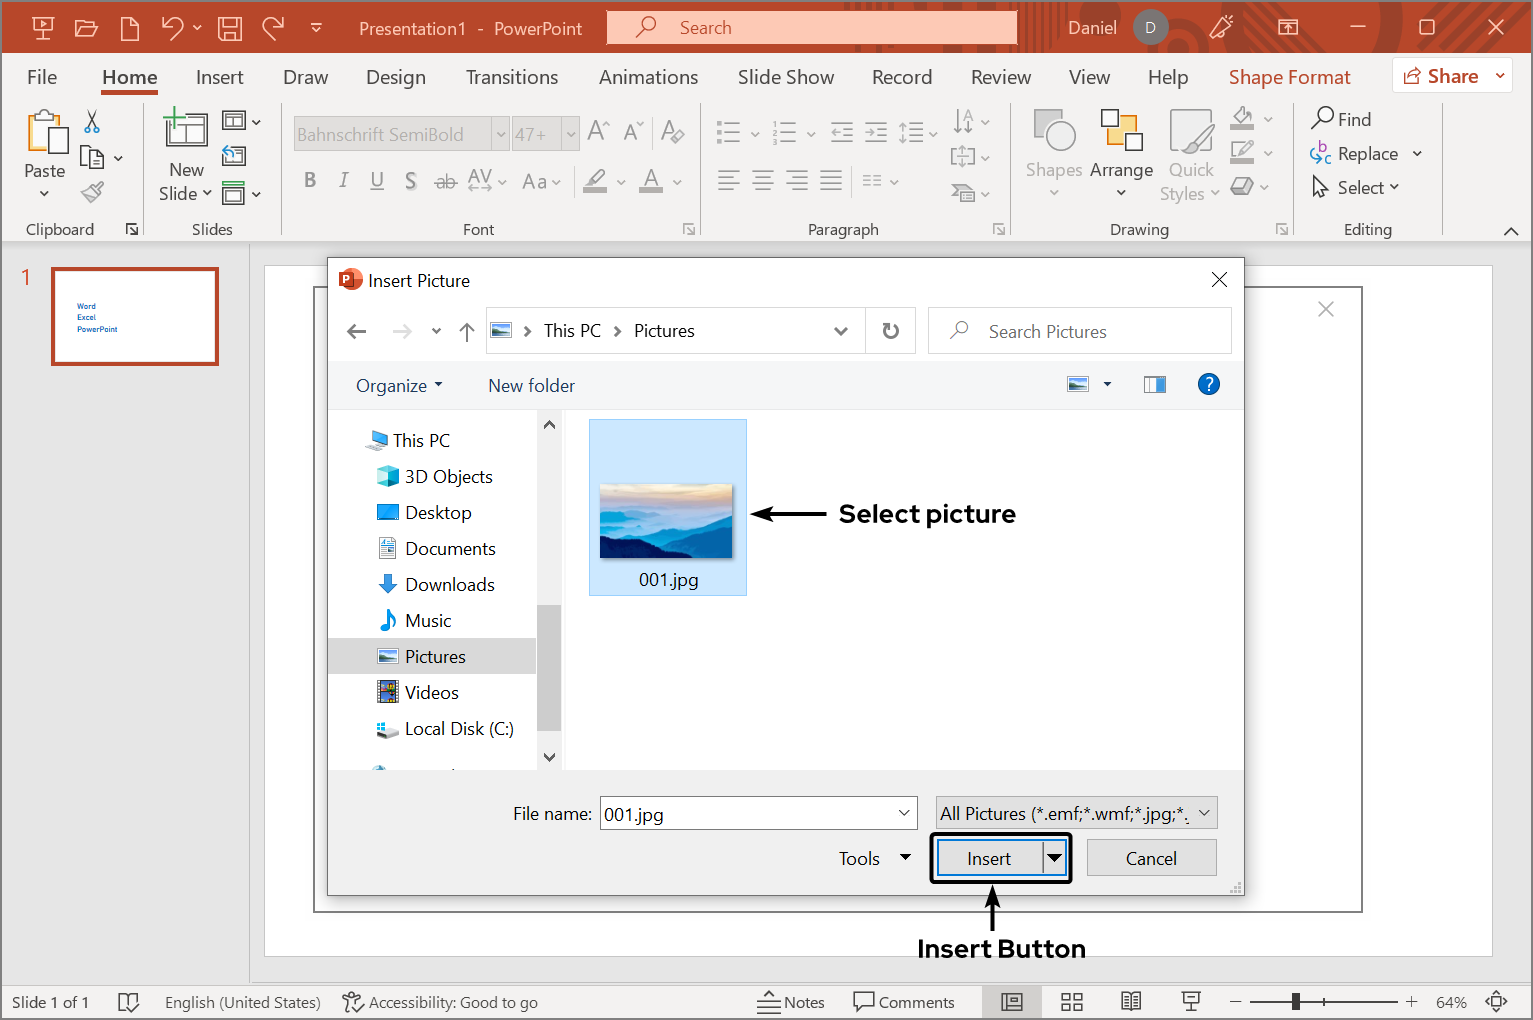Go up one folder level arrow
This screenshot has width=1533, height=1020.
point(466,332)
